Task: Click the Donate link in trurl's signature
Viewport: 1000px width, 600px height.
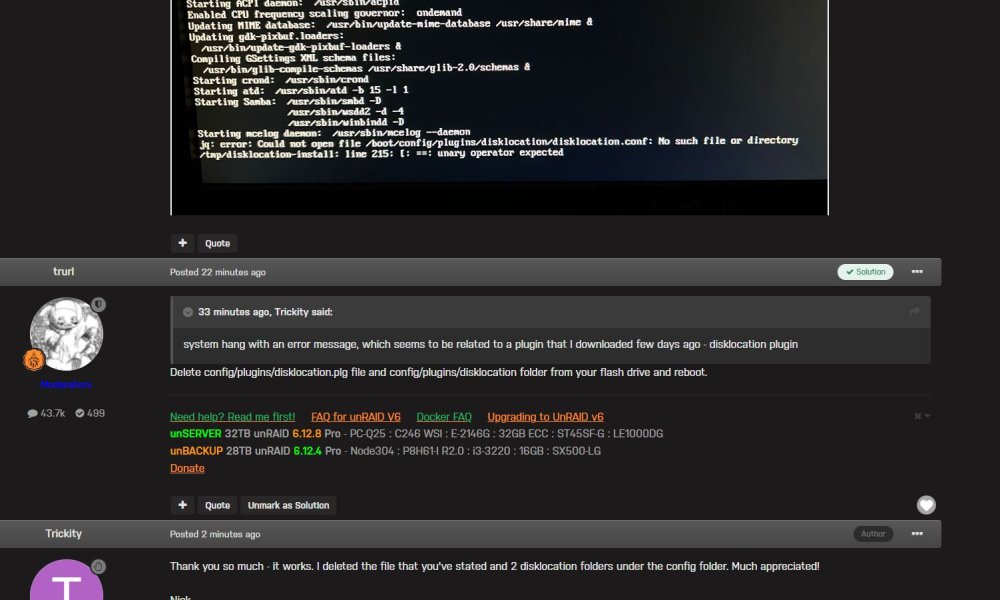Action: (187, 468)
